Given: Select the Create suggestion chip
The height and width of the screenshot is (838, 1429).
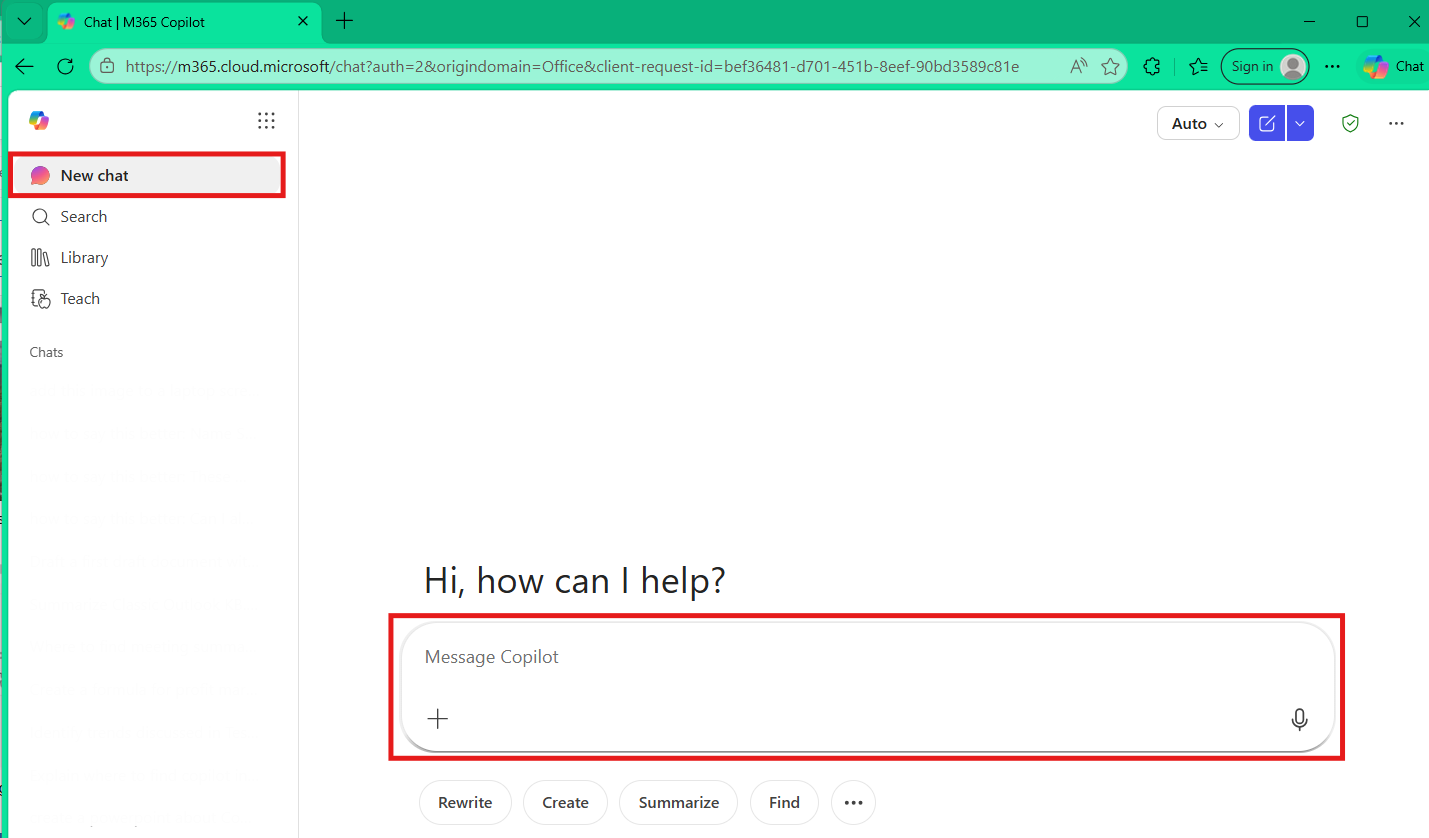Looking at the screenshot, I should pyautogui.click(x=565, y=803).
